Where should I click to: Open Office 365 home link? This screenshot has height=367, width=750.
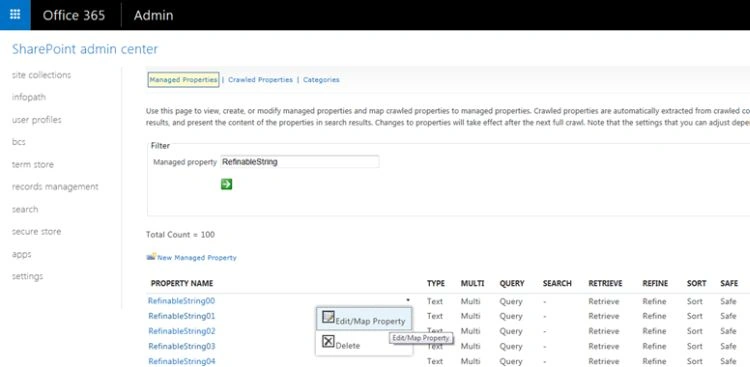[x=74, y=15]
